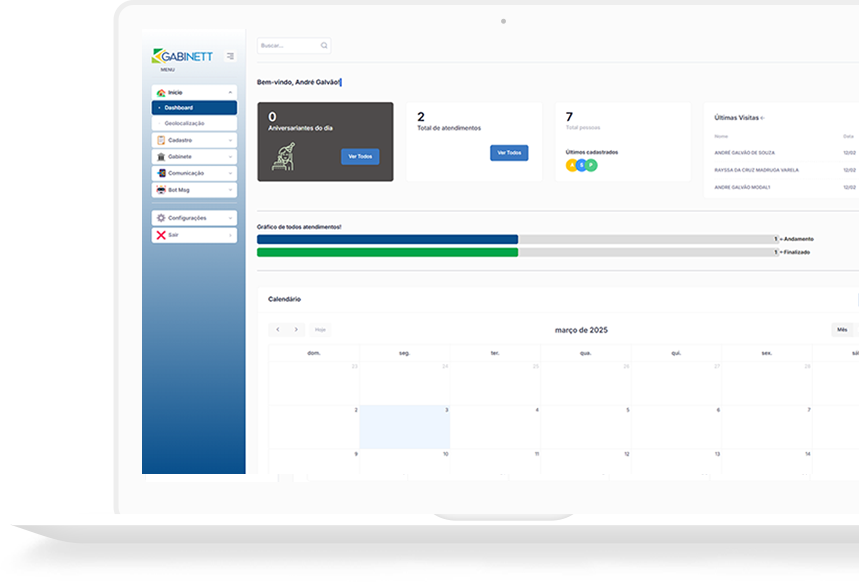Viewport: 859px width, 582px height.
Task: Expand the Configurações submenu arrow
Action: [230, 218]
